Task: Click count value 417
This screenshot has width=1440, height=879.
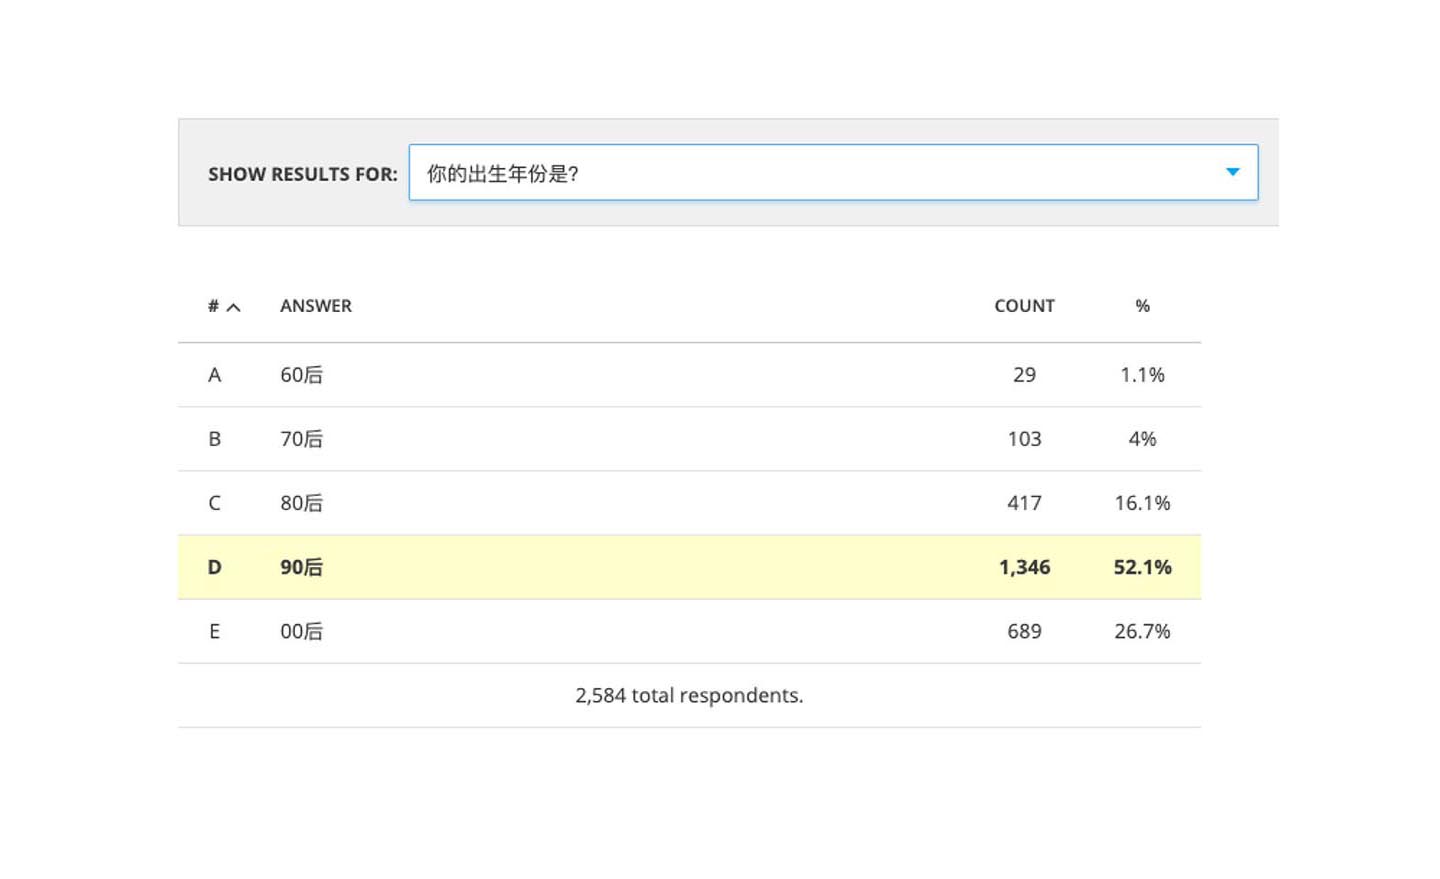Action: (1024, 503)
